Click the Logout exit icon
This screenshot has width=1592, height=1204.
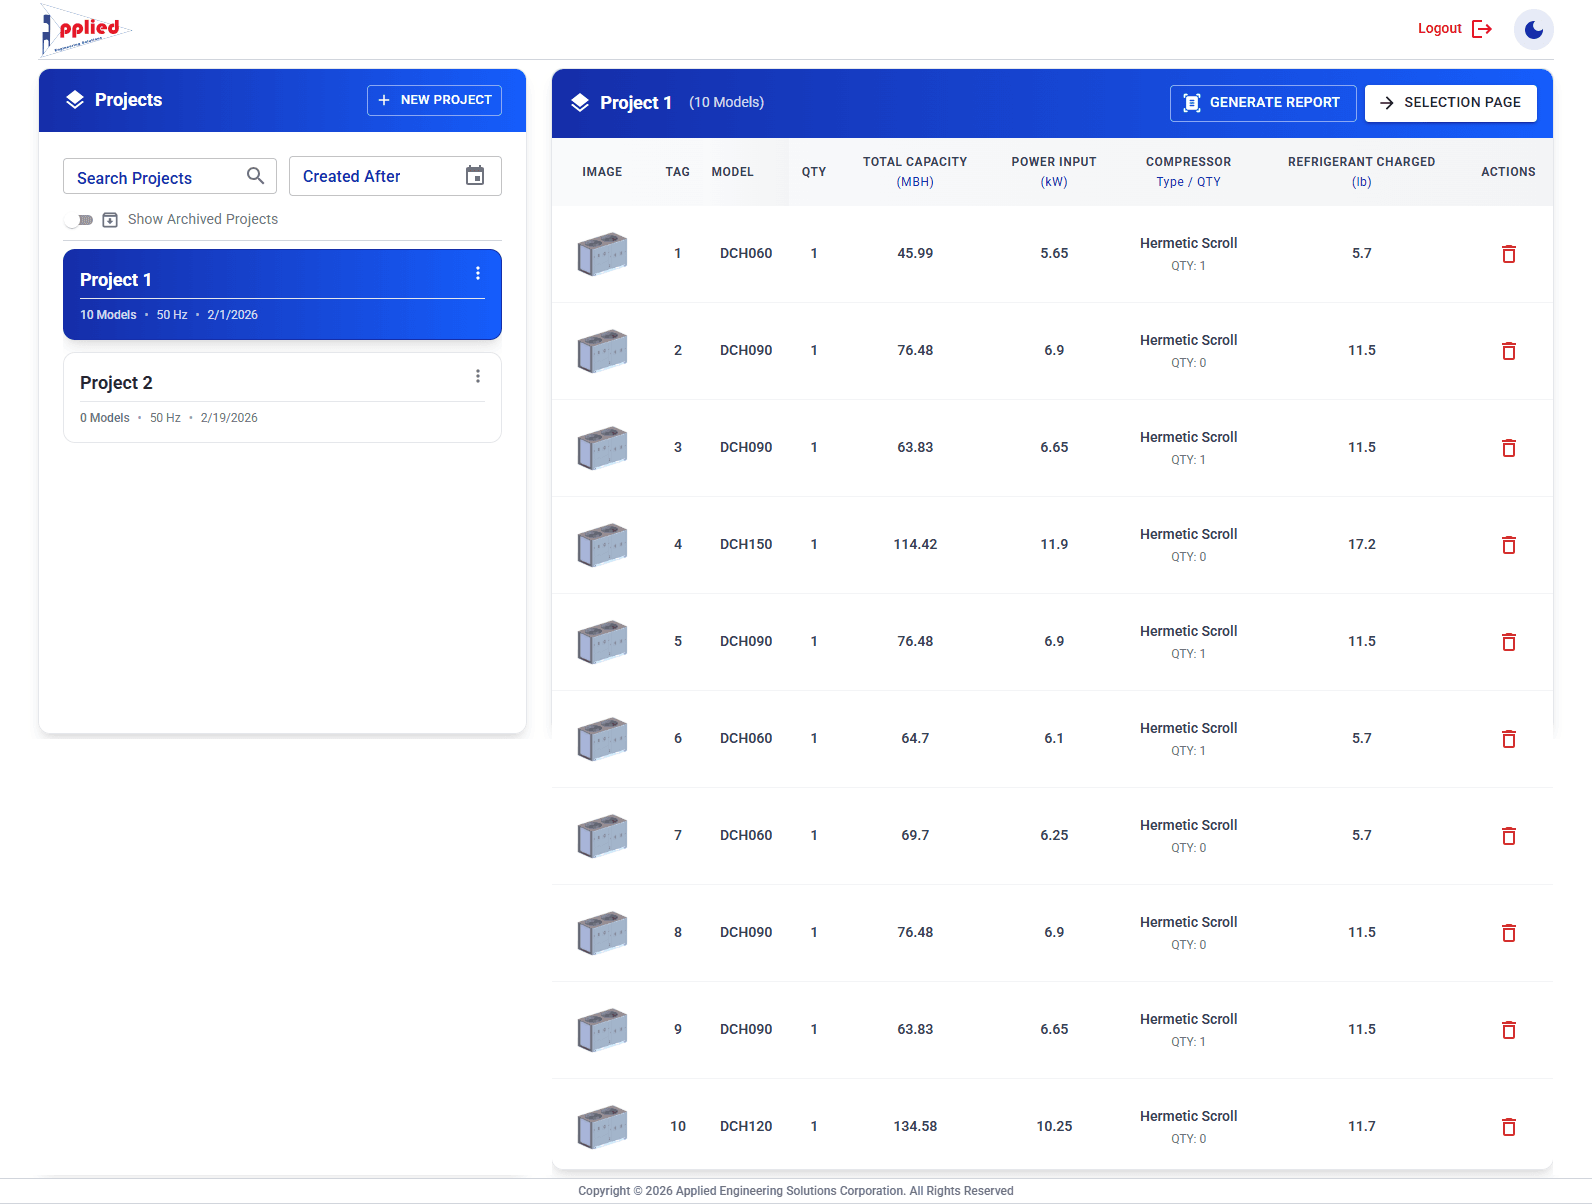tap(1482, 29)
